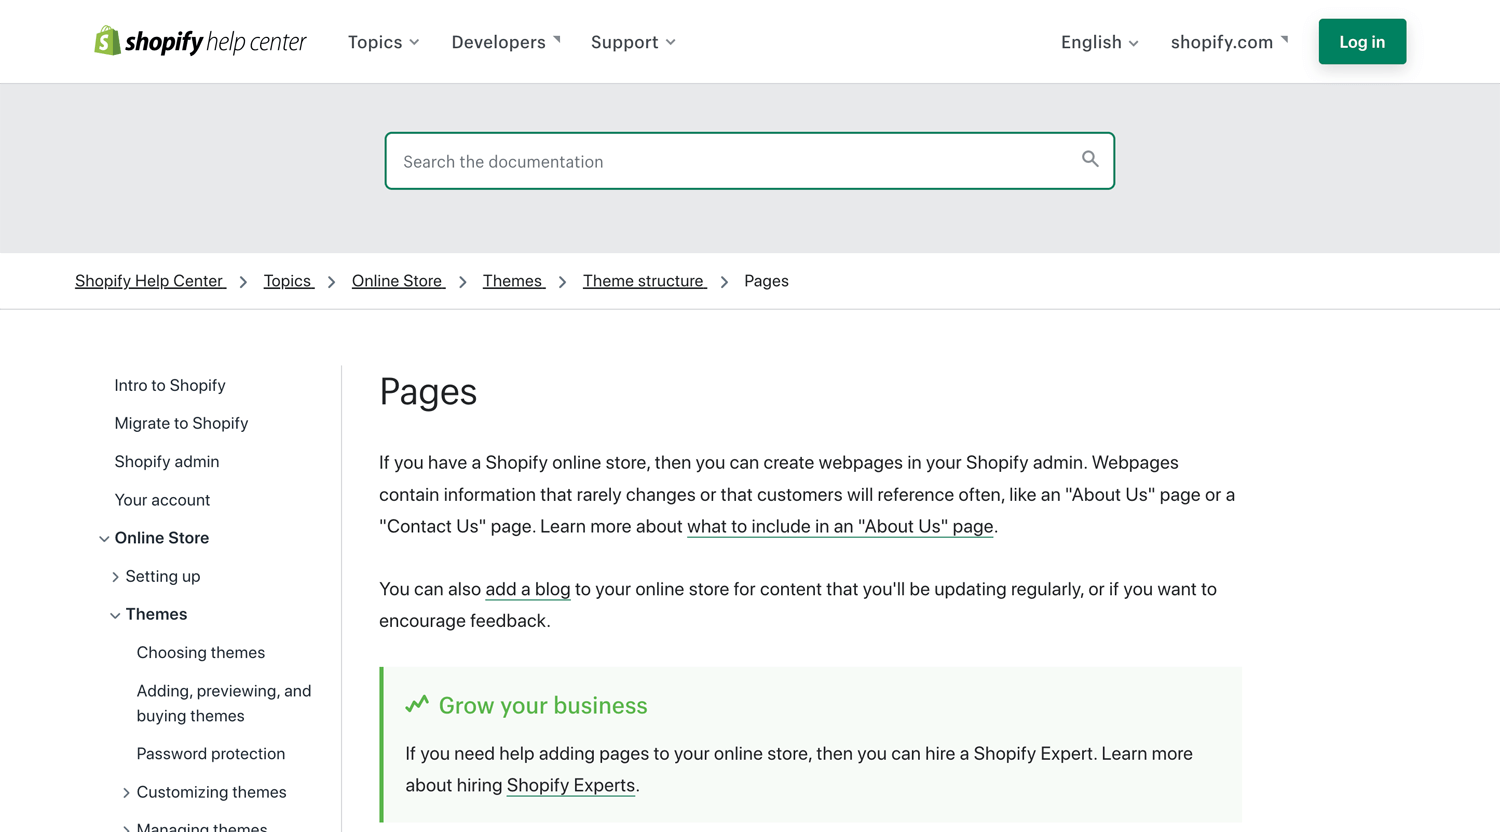Image resolution: width=1500 pixels, height=832 pixels.
Task: Click the Grow your business chart icon
Action: (x=417, y=704)
